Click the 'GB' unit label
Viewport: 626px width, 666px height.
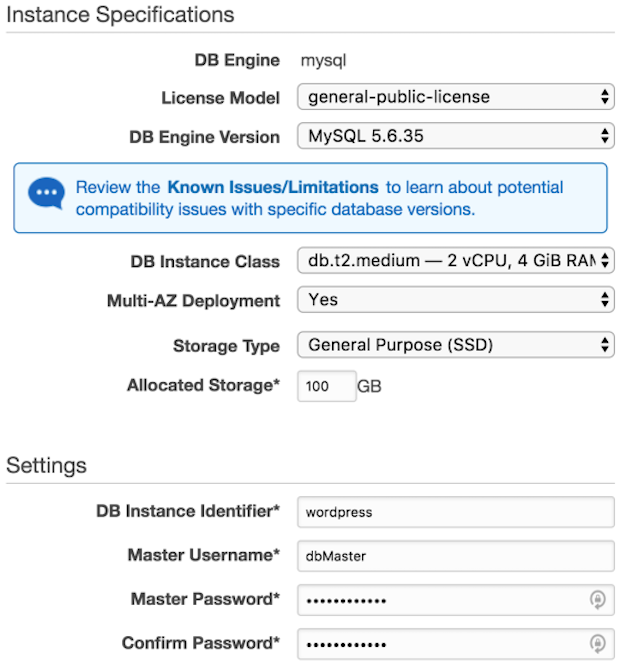(369, 387)
